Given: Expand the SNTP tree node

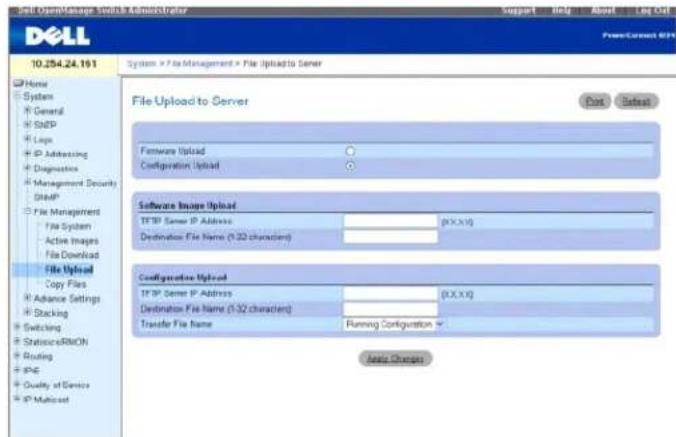Looking at the screenshot, I should [28, 125].
